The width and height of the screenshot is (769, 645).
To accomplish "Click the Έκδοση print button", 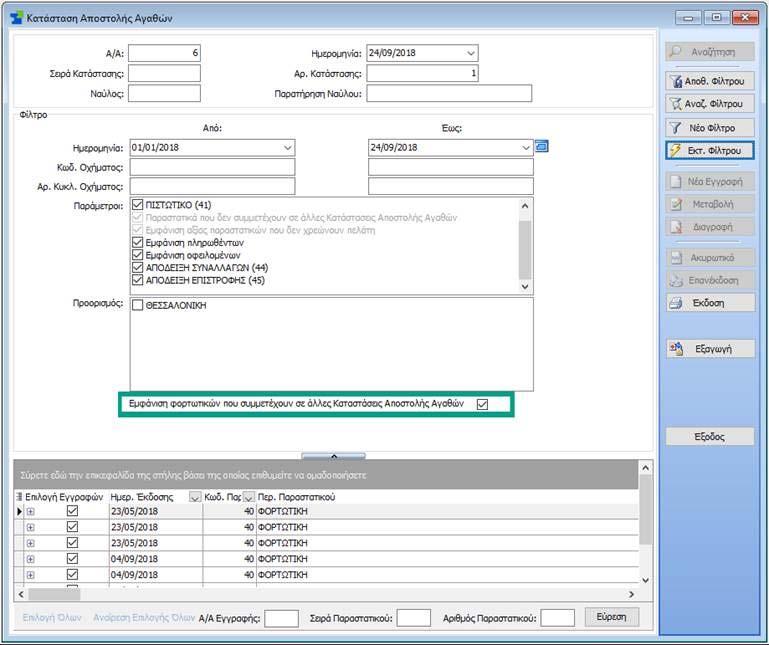I will [x=709, y=303].
